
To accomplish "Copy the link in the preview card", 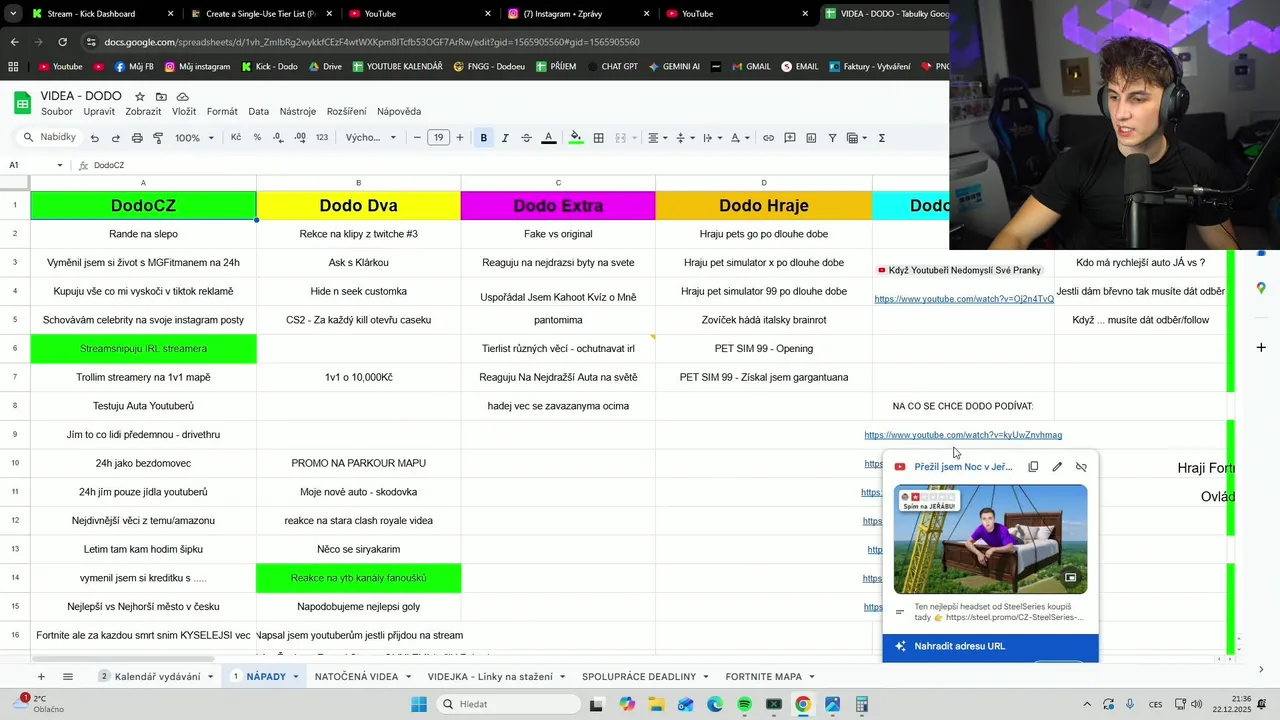I will 1033,467.
